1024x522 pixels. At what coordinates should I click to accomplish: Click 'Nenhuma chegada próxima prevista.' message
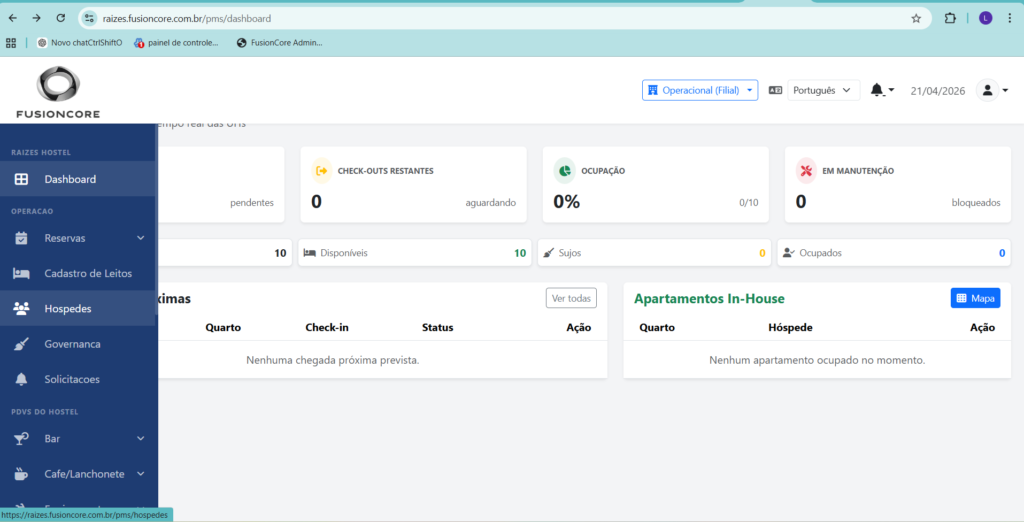click(332, 360)
